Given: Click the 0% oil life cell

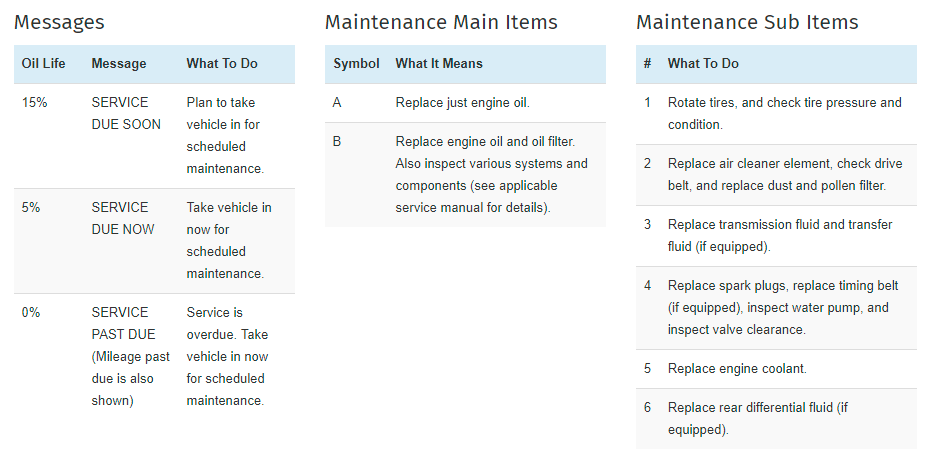Looking at the screenshot, I should point(31,312).
